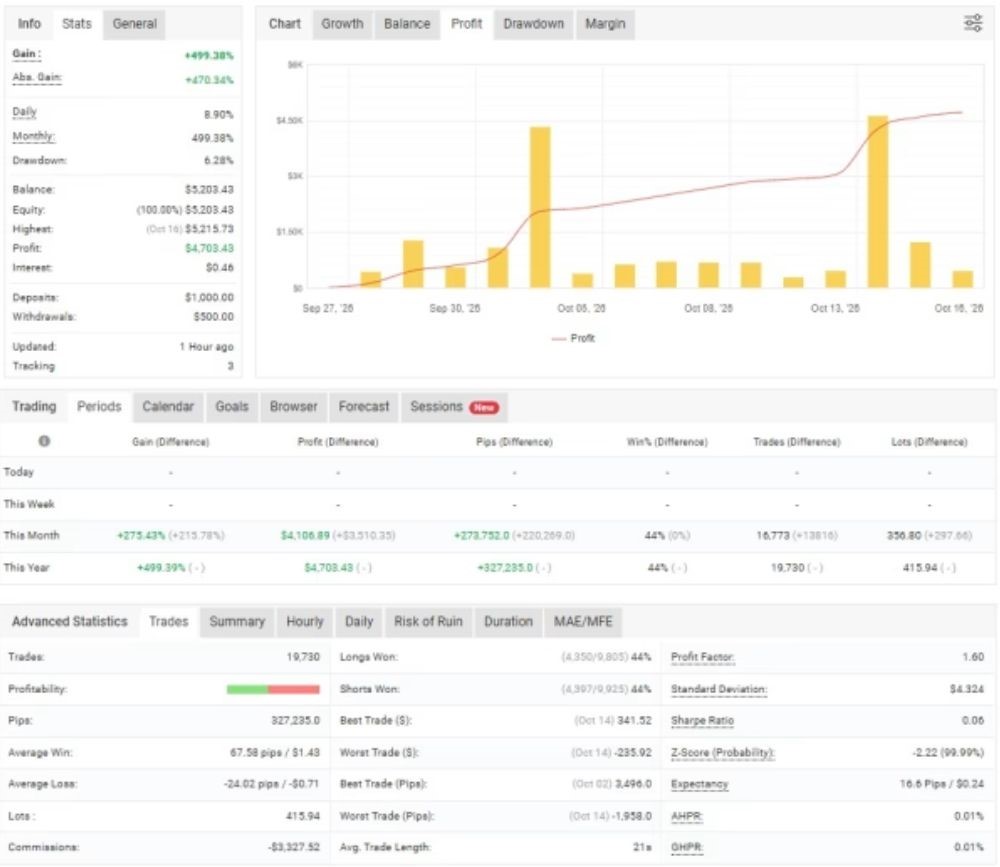This screenshot has height=867, width=1000.
Task: Select the Balance chart tab
Action: [x=407, y=24]
